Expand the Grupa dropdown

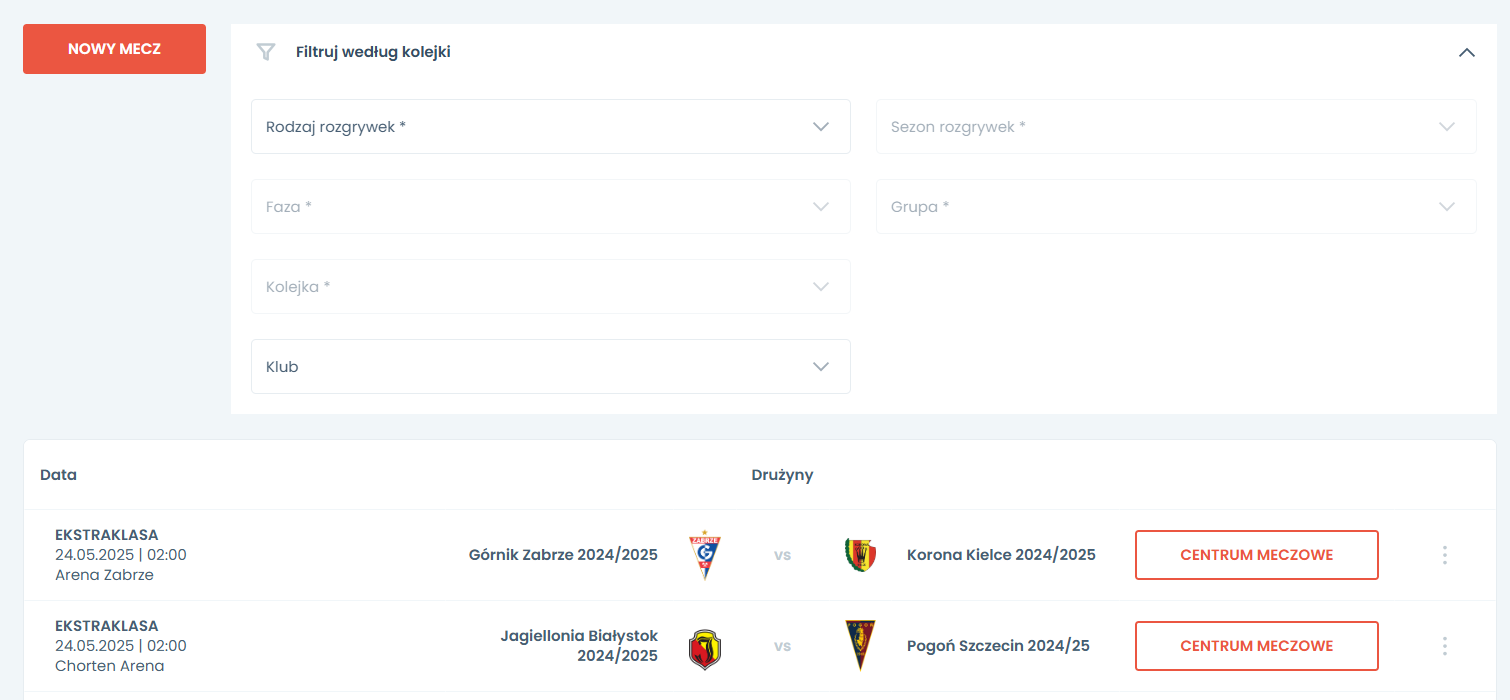pyautogui.click(x=1175, y=207)
